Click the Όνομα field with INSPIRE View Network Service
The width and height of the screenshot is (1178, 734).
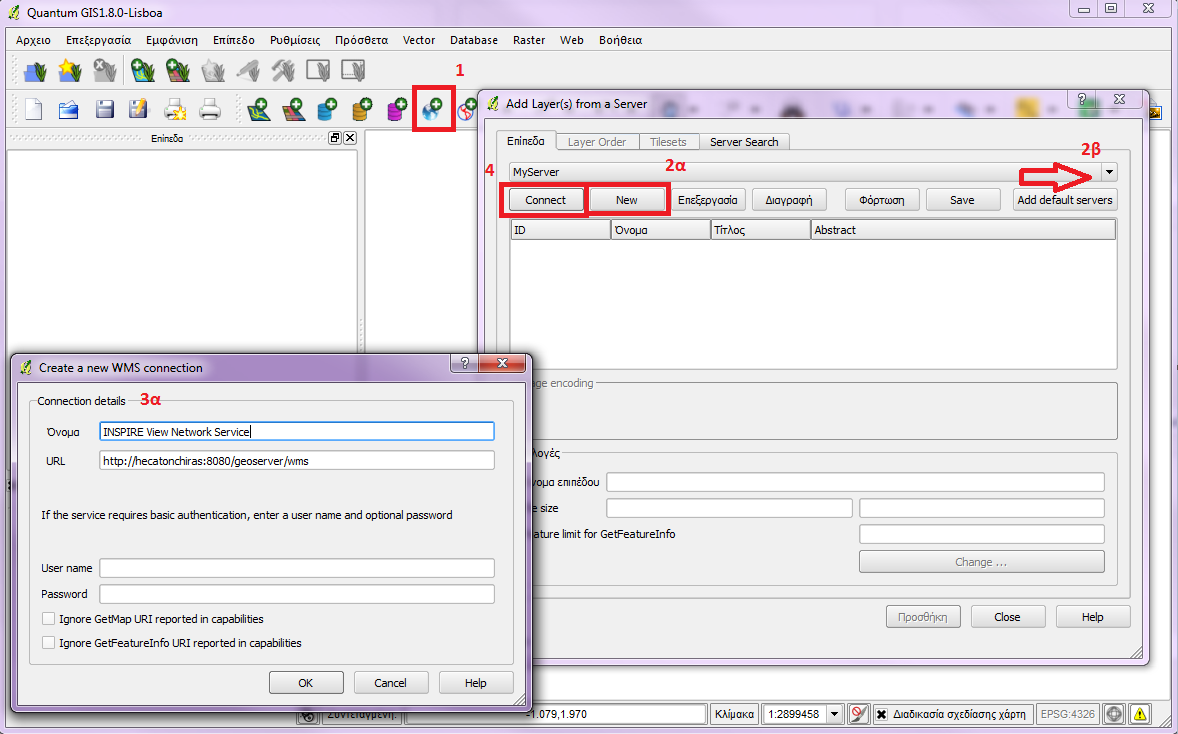click(x=297, y=431)
